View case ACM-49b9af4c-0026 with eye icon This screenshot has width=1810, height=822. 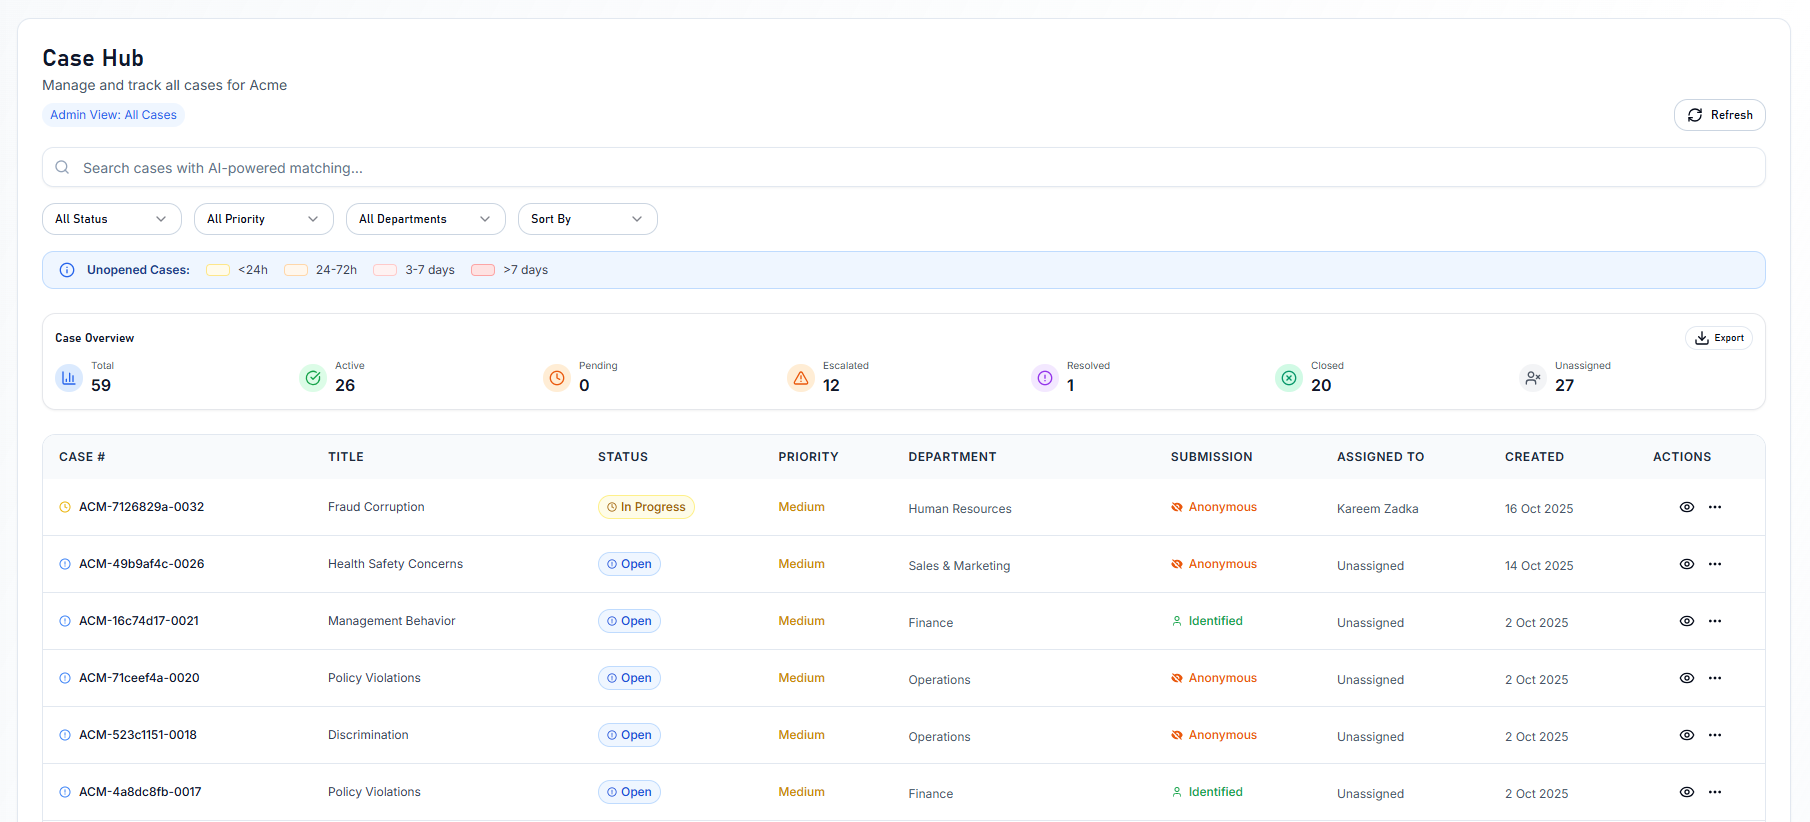coord(1687,564)
